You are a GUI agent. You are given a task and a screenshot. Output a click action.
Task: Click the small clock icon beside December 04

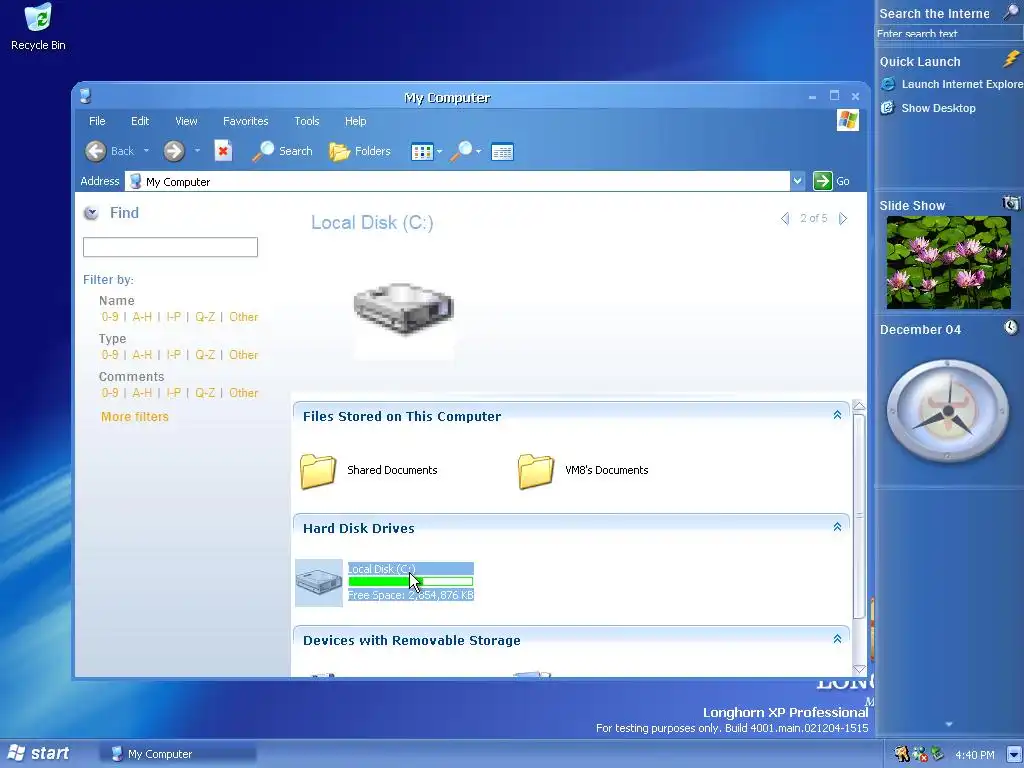1011,327
